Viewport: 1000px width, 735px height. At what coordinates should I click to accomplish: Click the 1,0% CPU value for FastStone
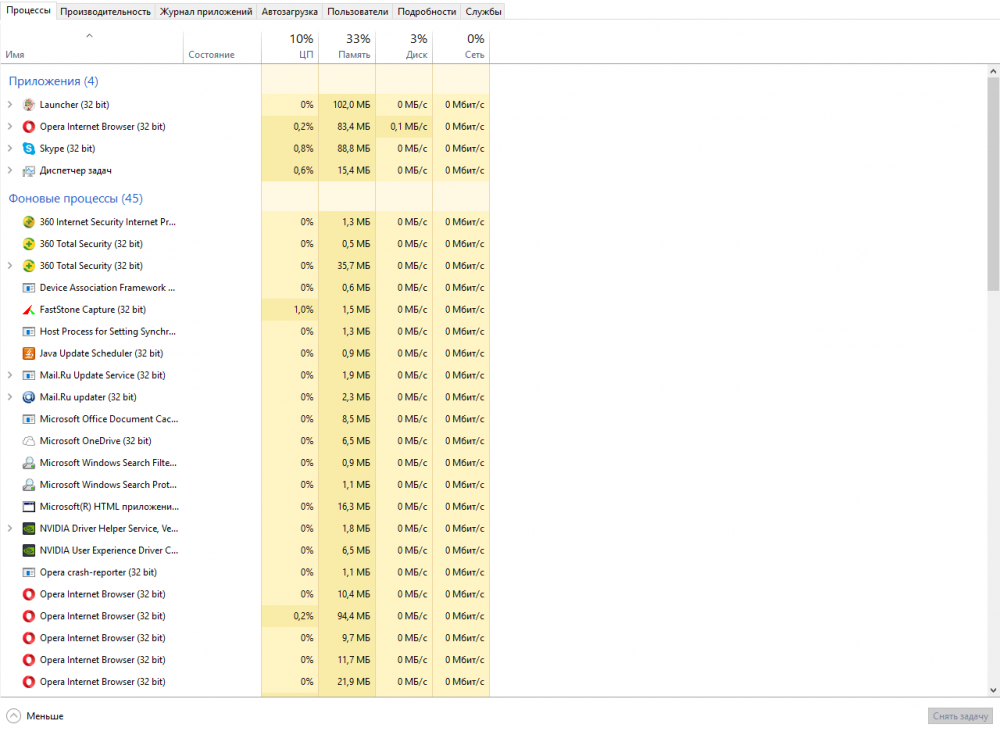tap(304, 309)
